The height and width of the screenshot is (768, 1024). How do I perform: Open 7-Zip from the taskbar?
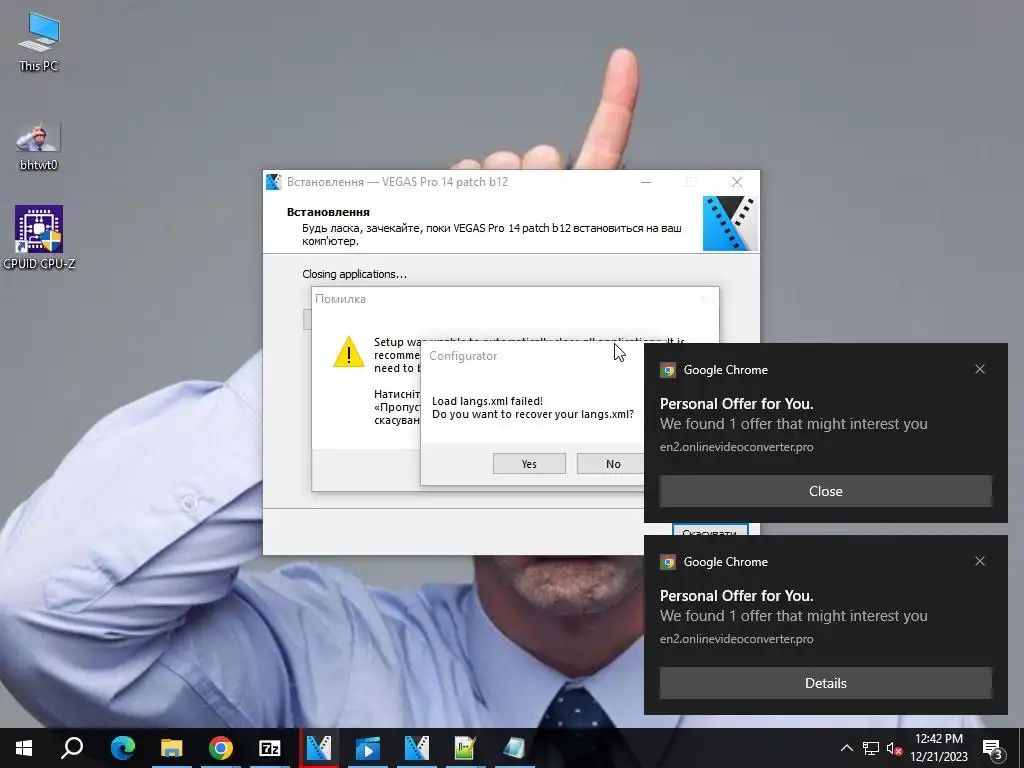[x=270, y=748]
